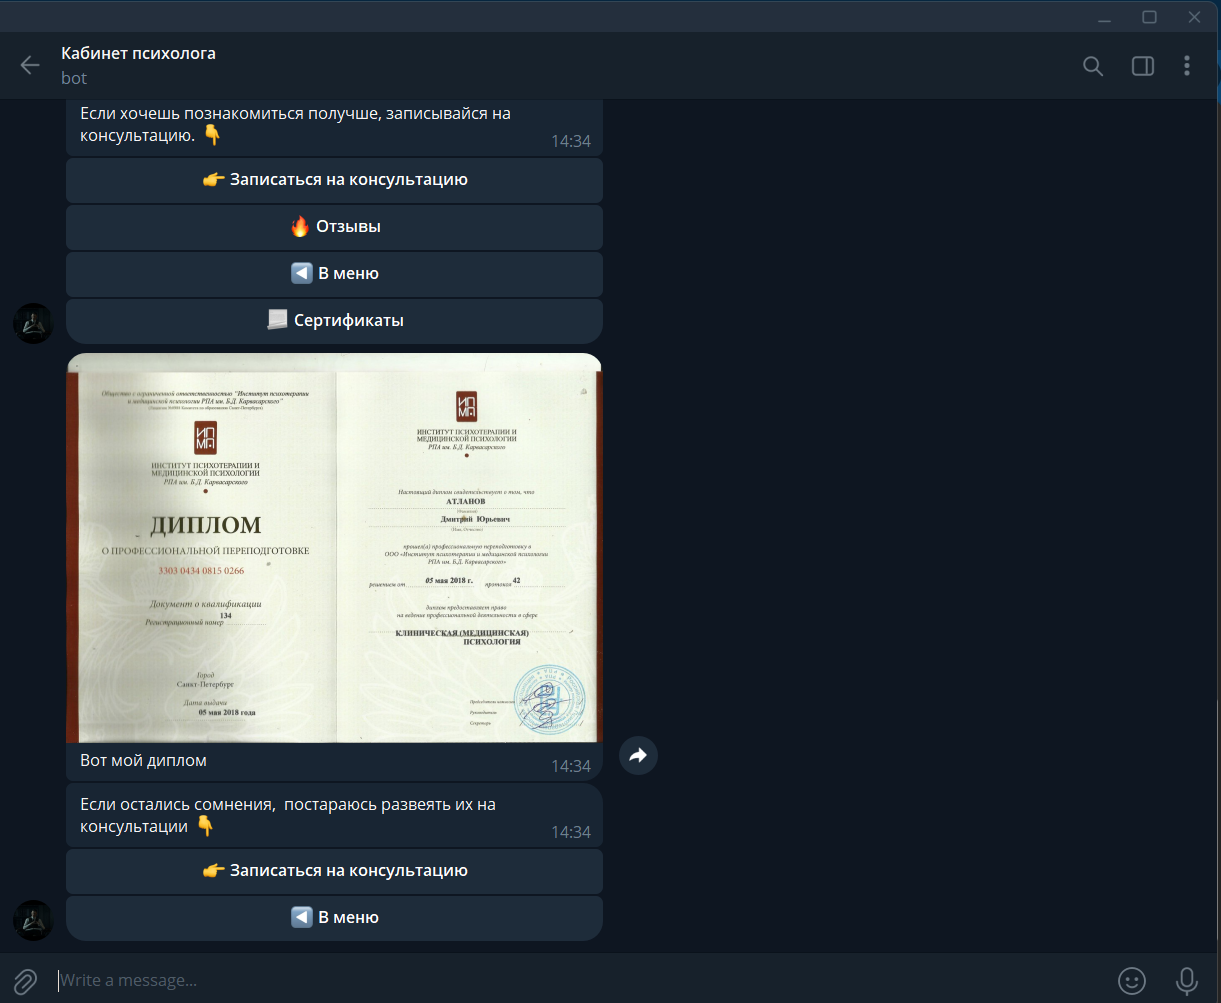This screenshot has width=1221, height=1003.
Task: Open the diploma photo
Action: (x=335, y=548)
